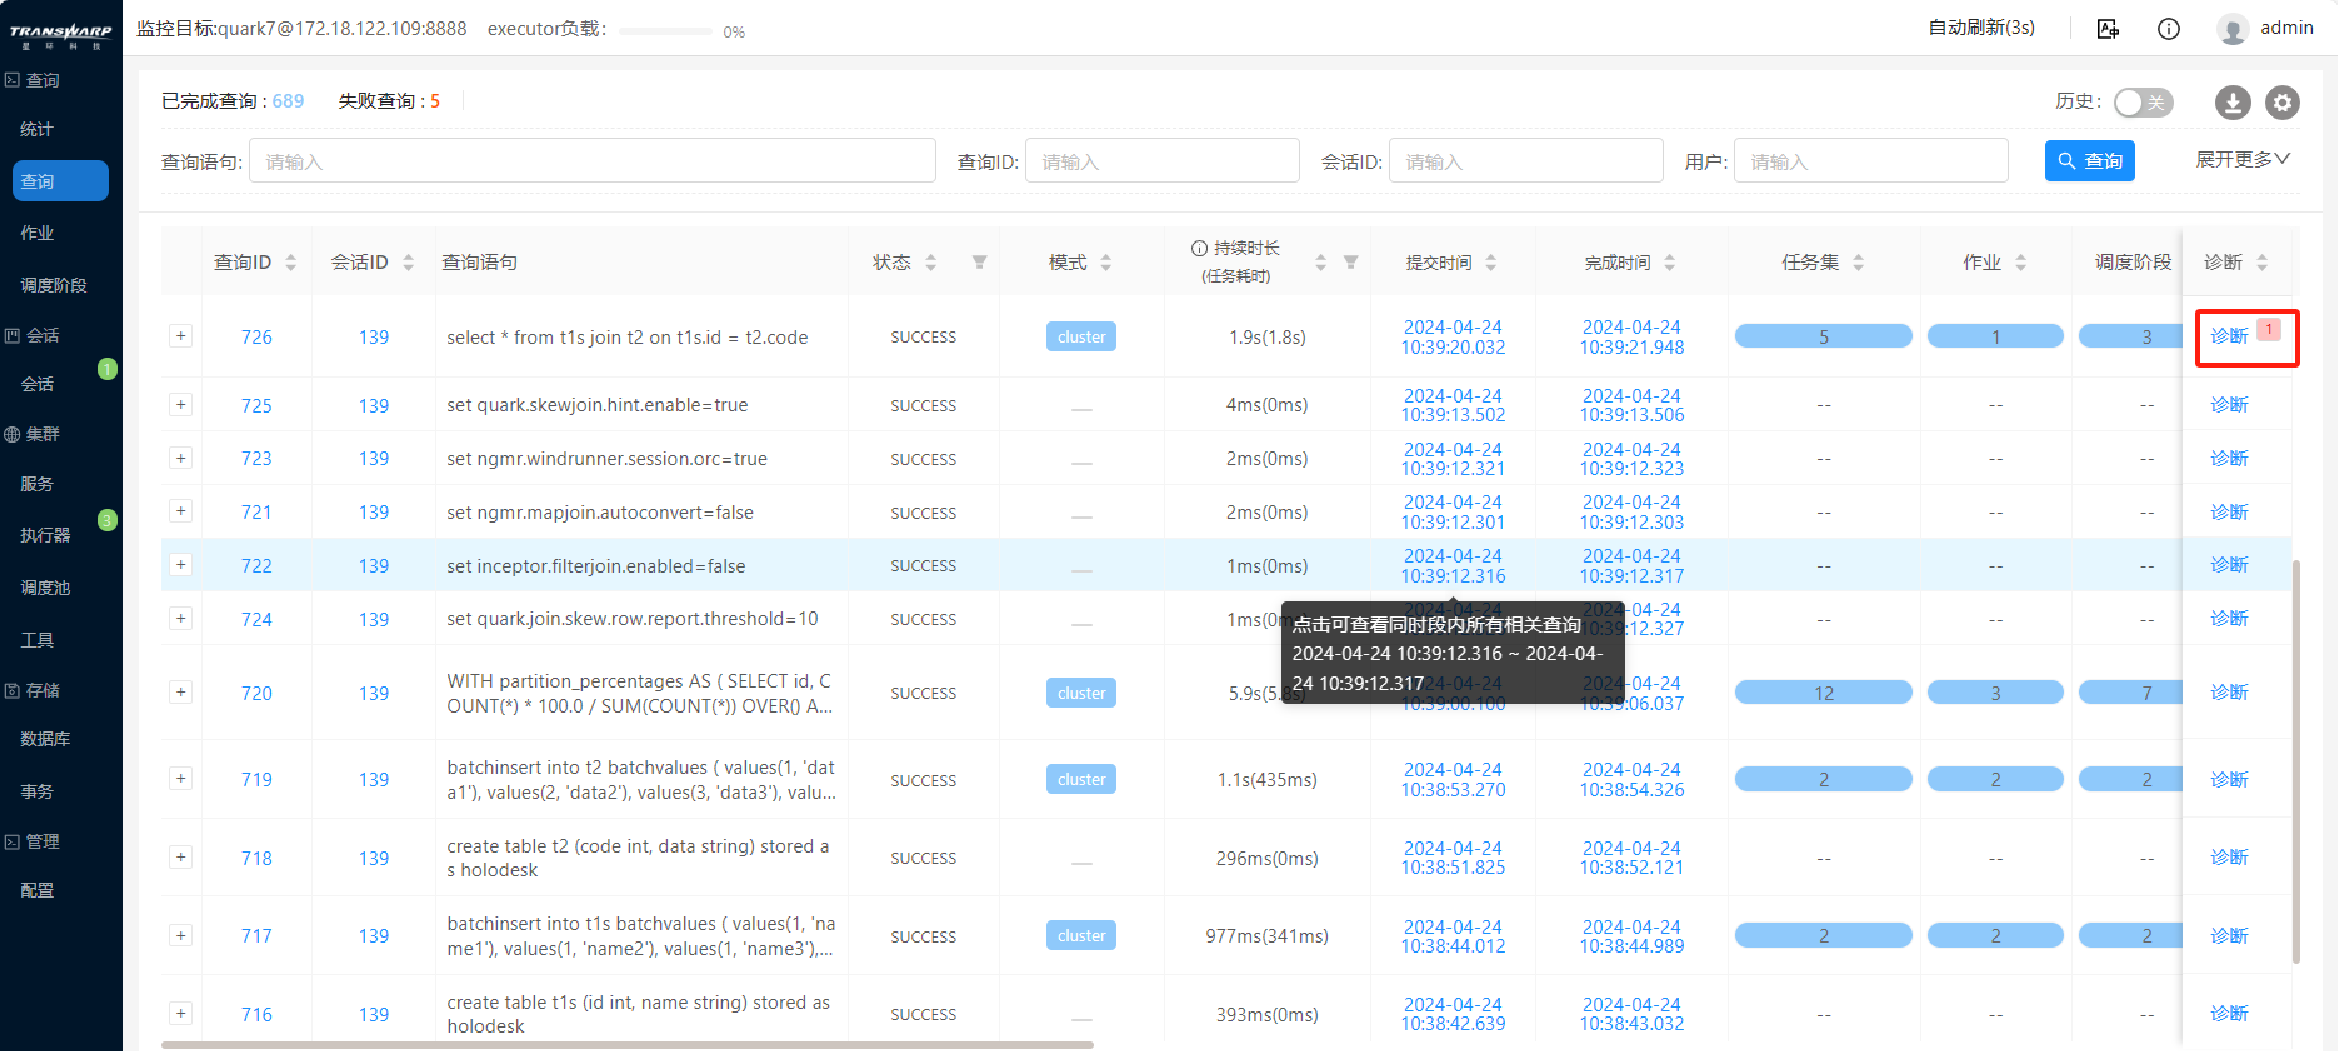Expand row for query 719
This screenshot has height=1051, width=2338.
point(181,778)
